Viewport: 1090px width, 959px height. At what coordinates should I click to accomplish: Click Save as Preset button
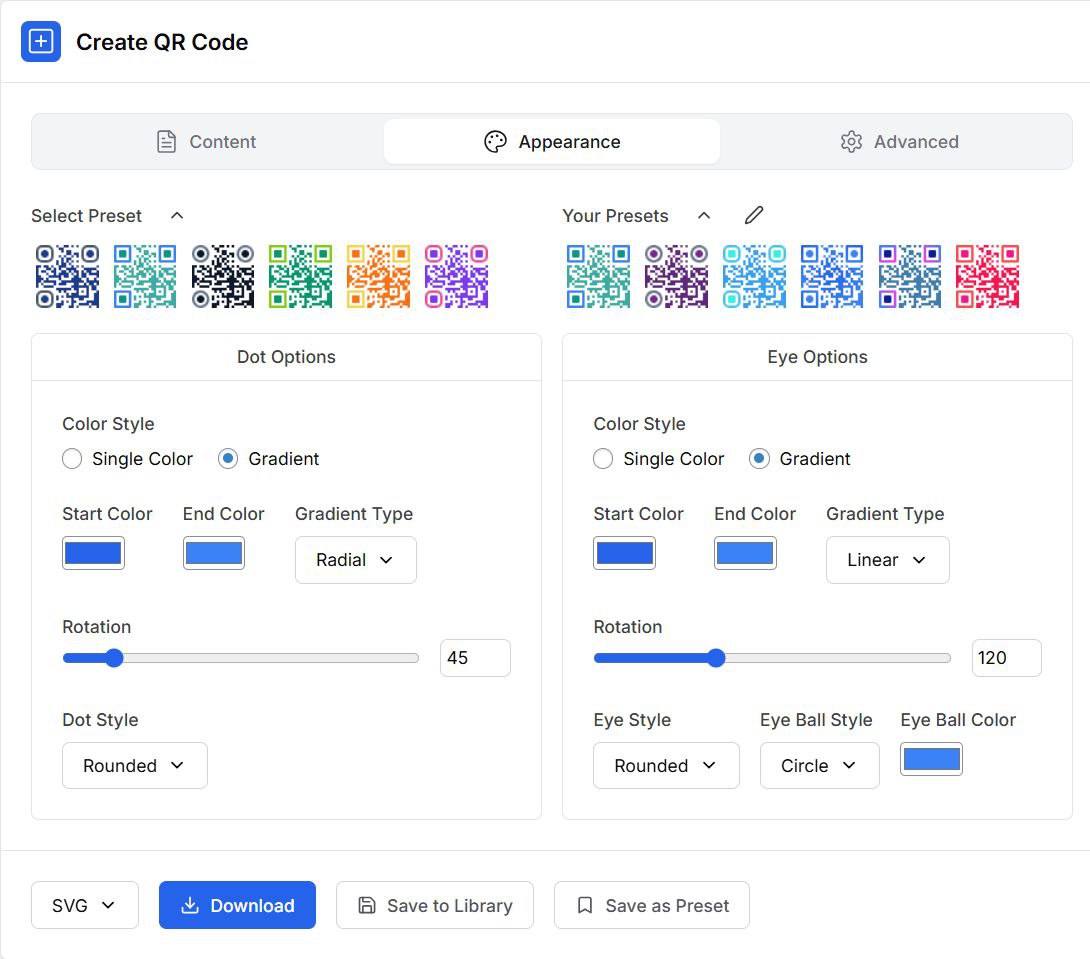652,906
